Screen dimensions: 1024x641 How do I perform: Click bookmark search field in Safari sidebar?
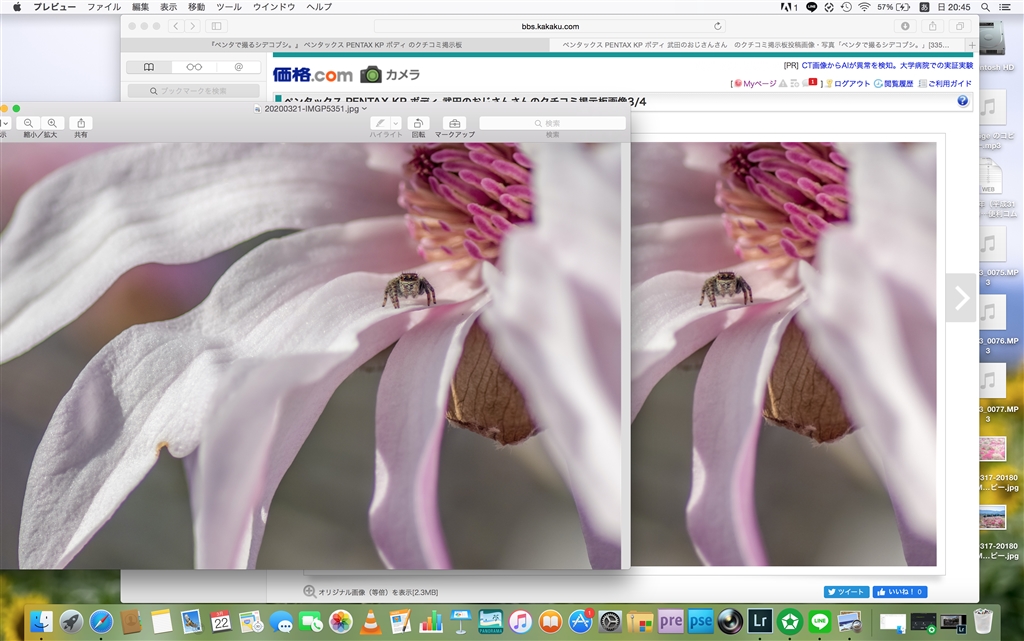click(x=194, y=91)
